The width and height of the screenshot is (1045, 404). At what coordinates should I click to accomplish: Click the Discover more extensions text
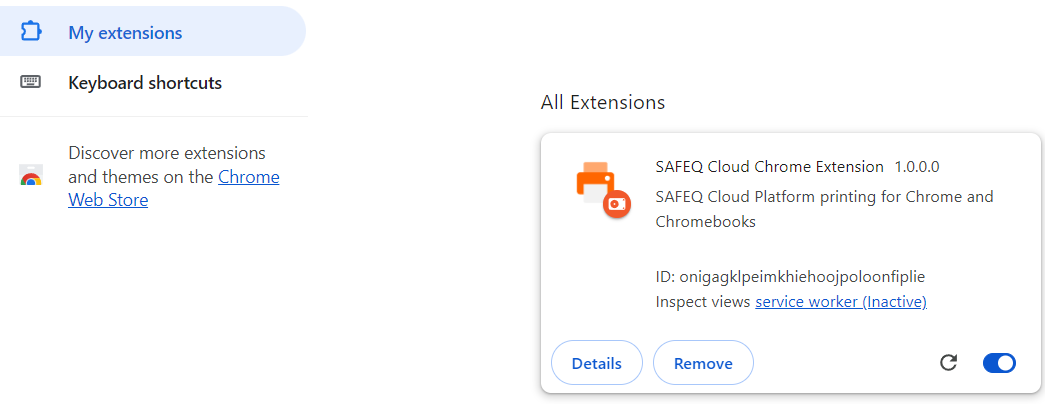166,153
